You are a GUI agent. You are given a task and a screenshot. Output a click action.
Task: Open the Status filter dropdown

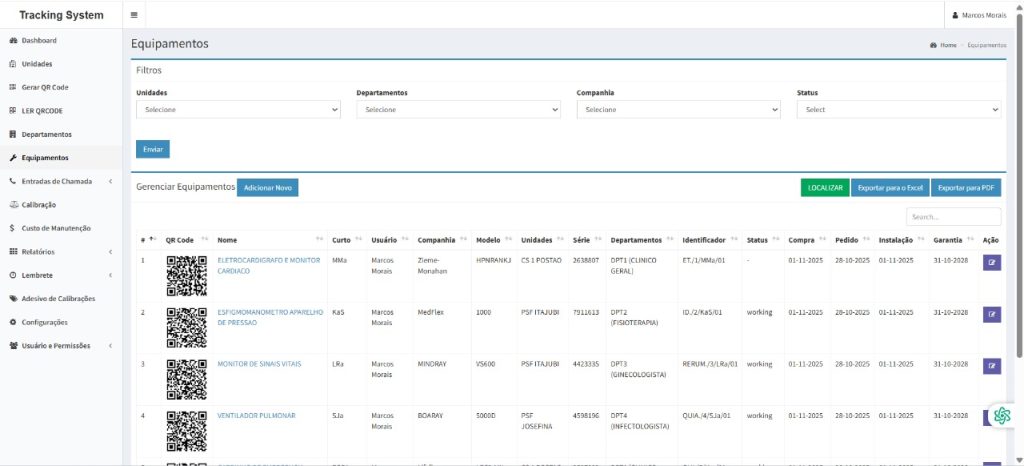[x=898, y=110]
